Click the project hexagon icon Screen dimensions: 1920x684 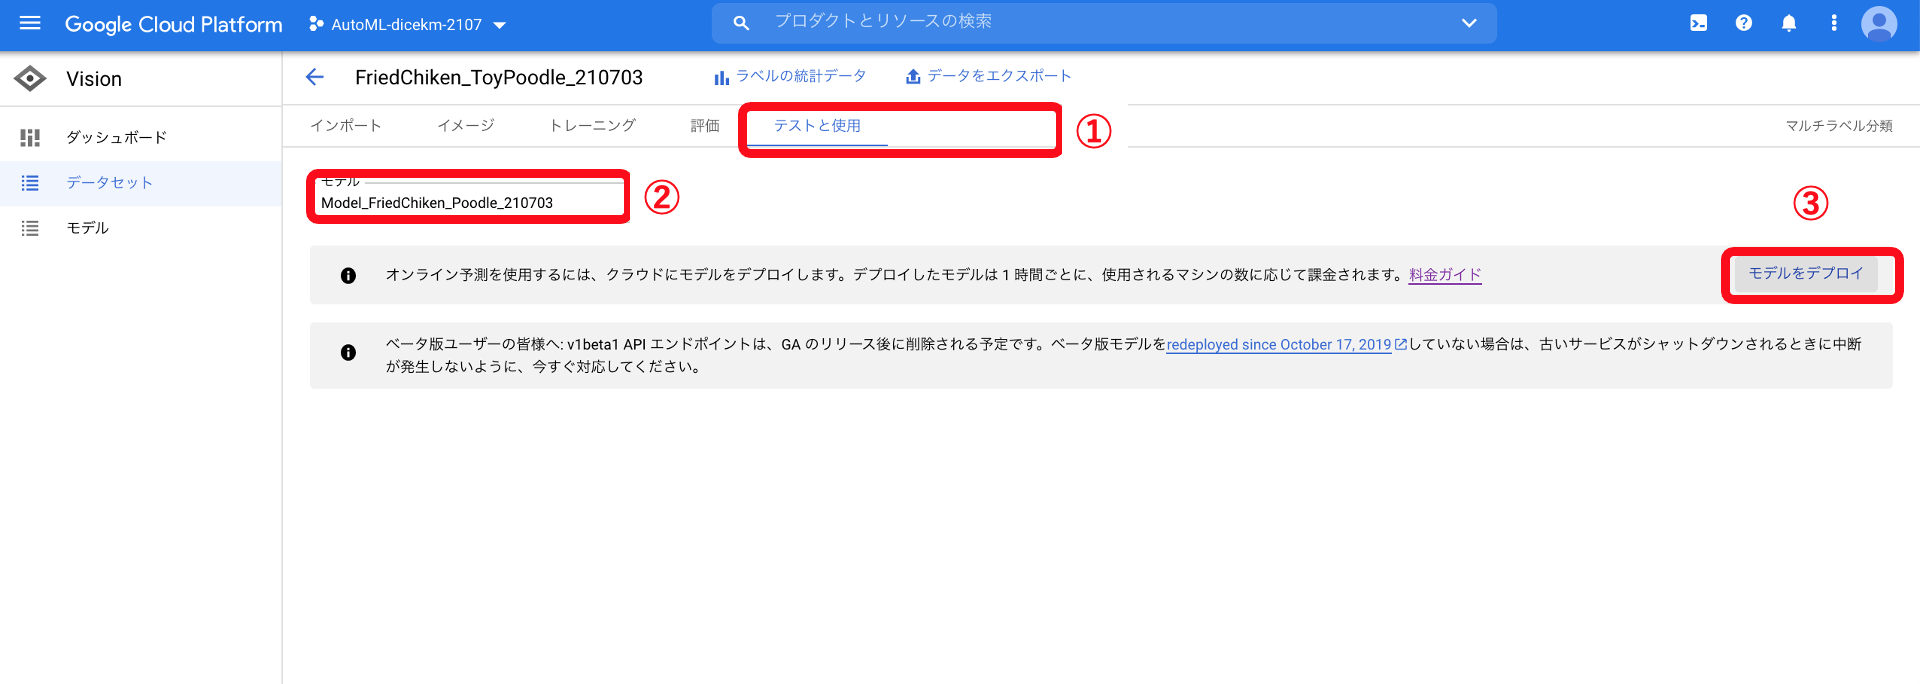pyautogui.click(x=316, y=24)
